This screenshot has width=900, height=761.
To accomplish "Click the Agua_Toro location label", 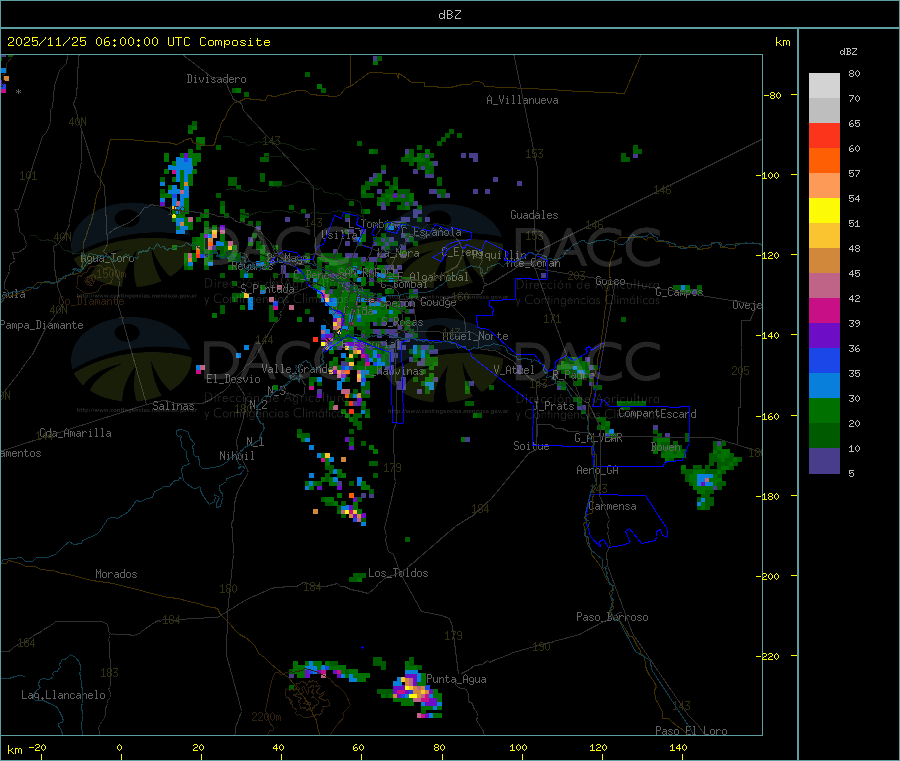I will point(107,258).
